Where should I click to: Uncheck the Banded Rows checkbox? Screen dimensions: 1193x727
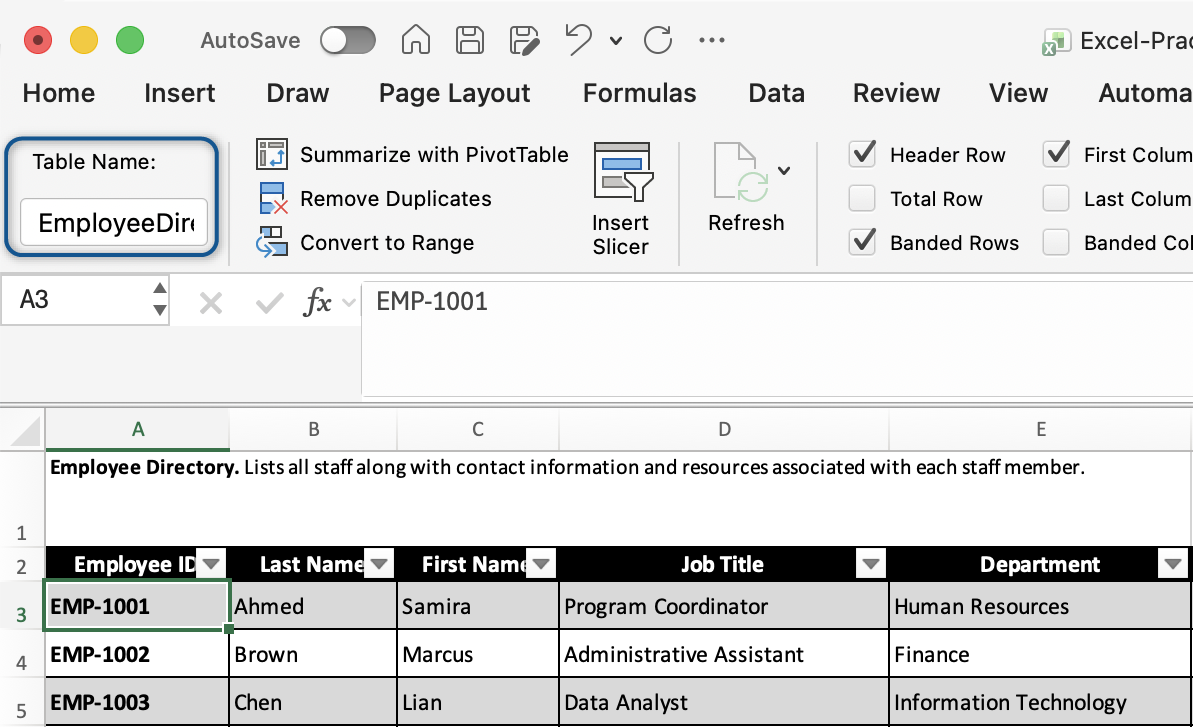click(862, 242)
